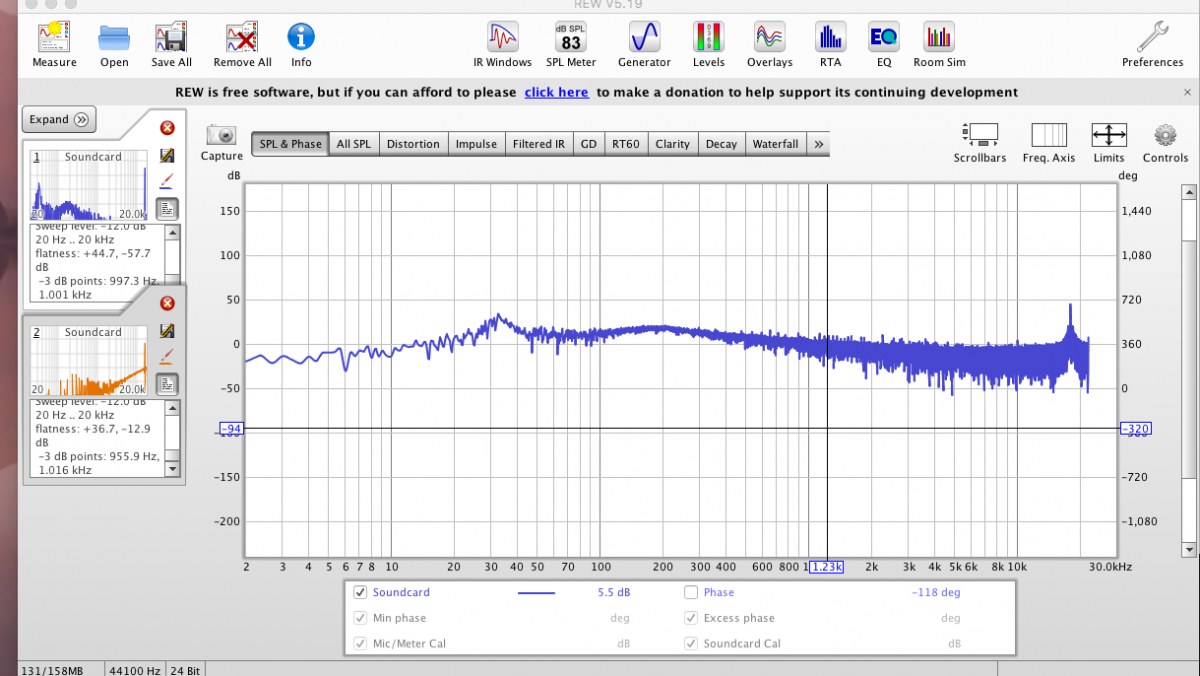Image resolution: width=1200 pixels, height=676 pixels.
Task: Toggle the Min phase checkbox
Action: (x=360, y=618)
